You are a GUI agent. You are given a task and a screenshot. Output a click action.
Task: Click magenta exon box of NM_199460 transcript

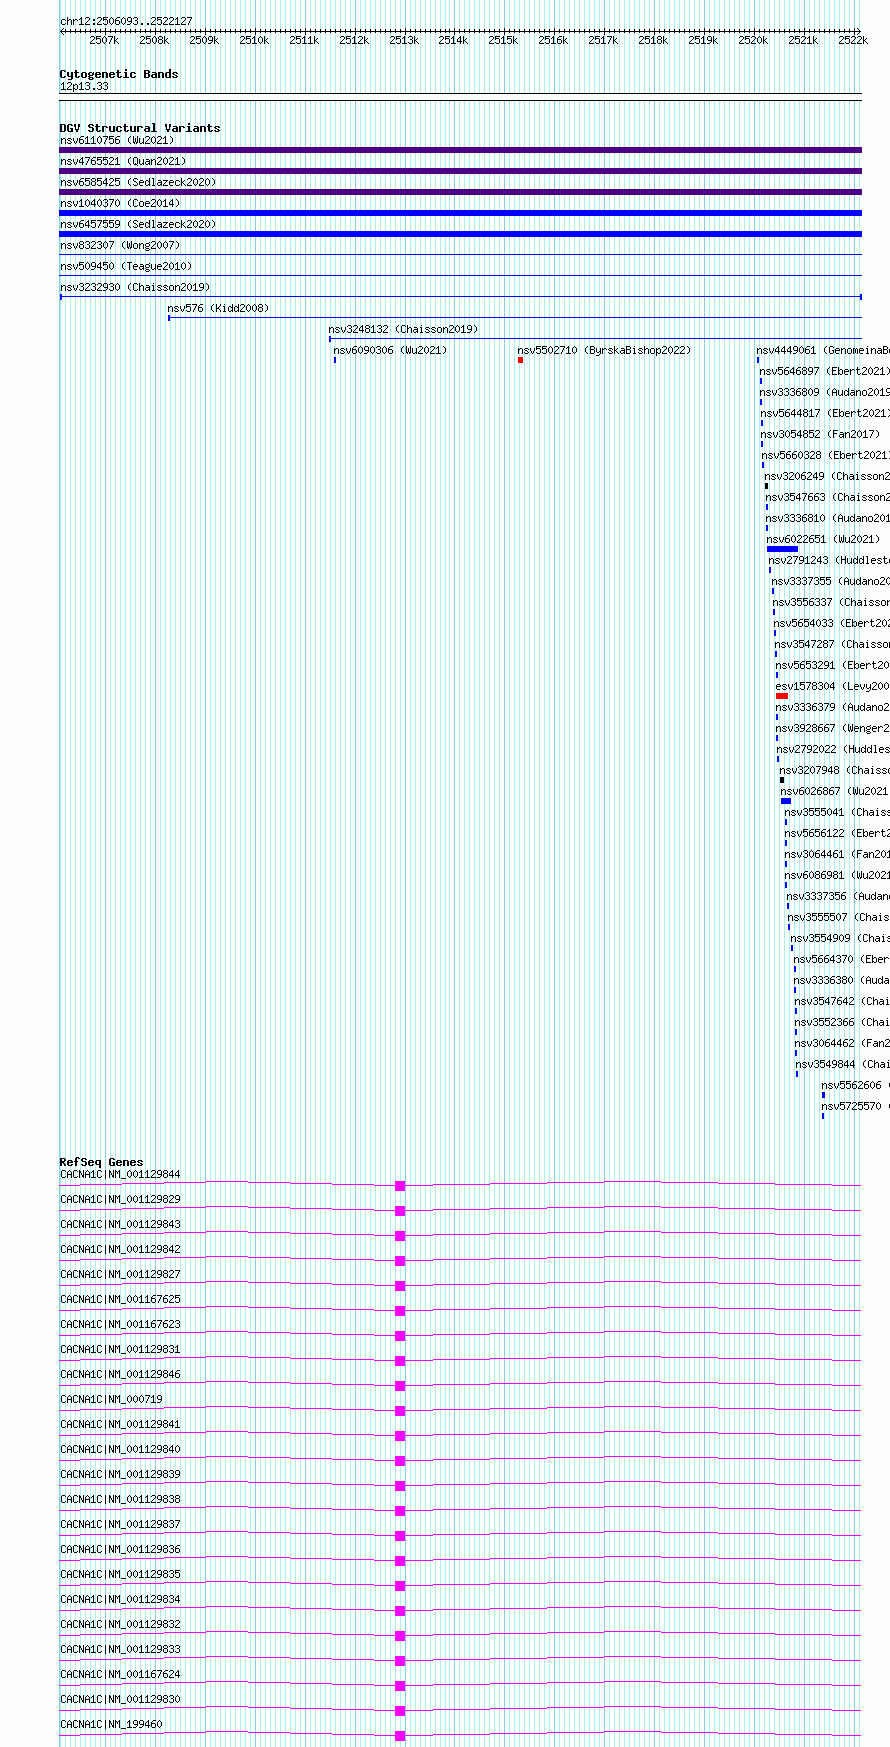[400, 1736]
